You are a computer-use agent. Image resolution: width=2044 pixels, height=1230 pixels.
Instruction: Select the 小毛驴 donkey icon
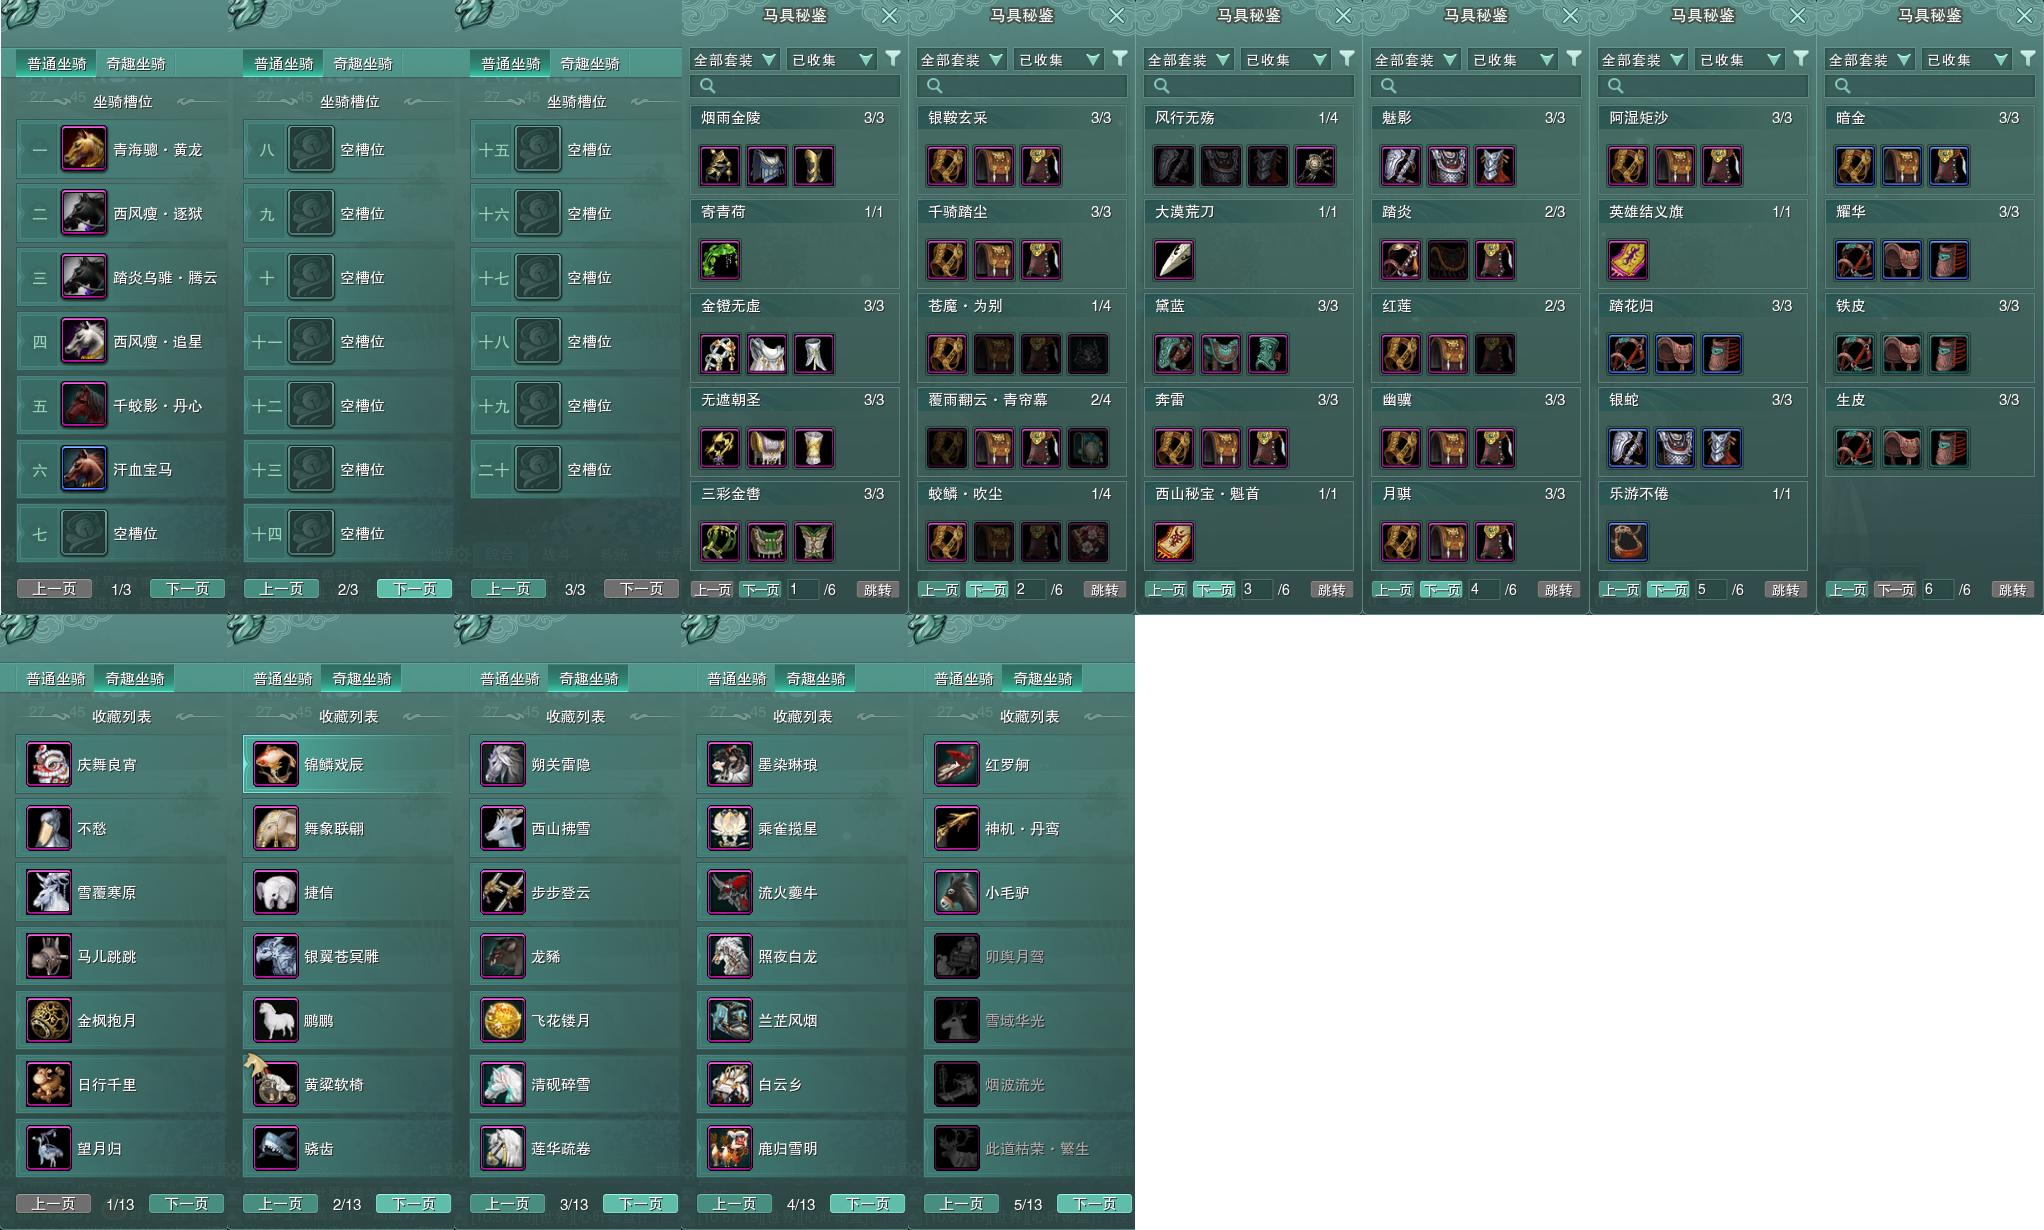(x=956, y=892)
